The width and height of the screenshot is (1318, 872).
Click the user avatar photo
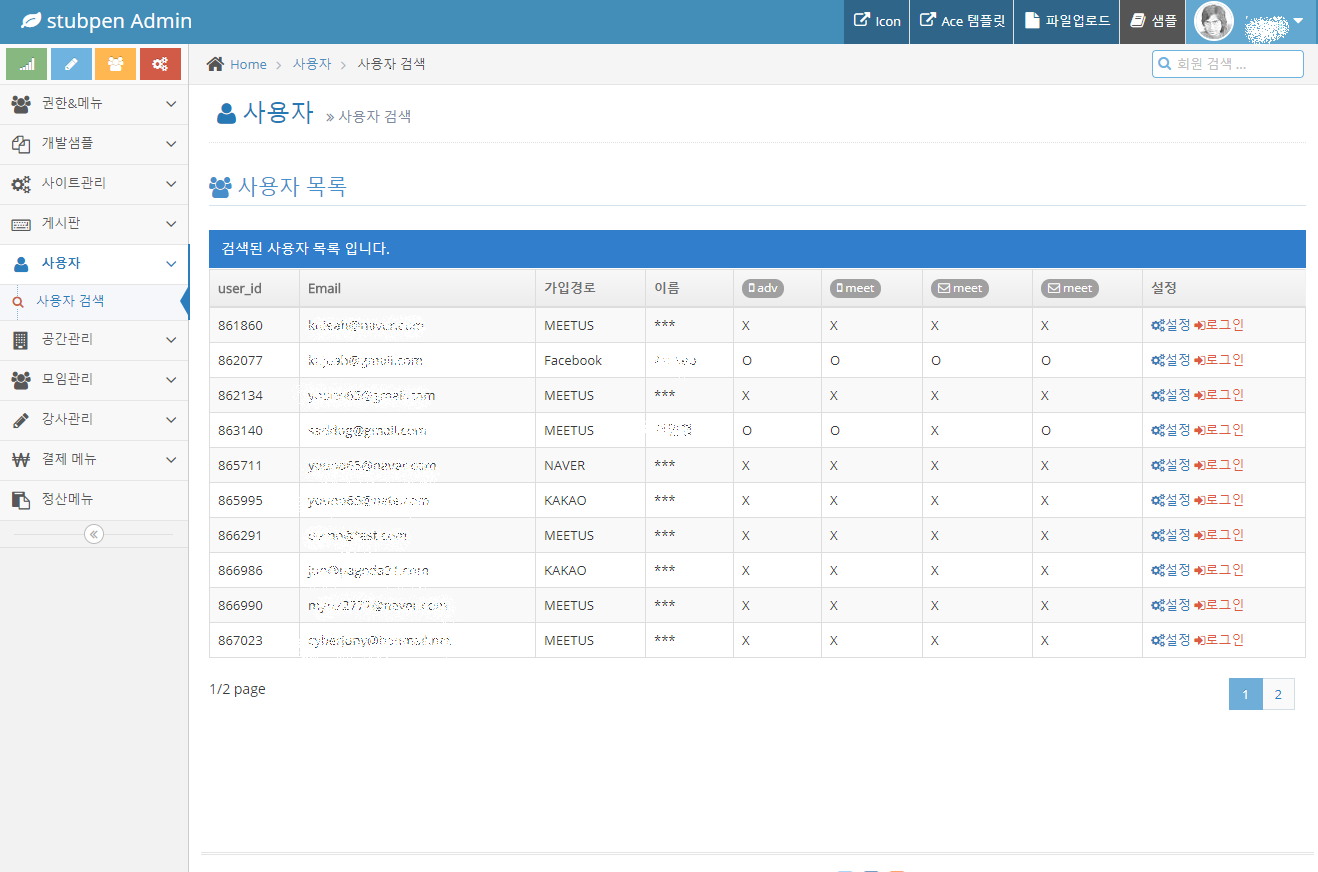[x=1214, y=21]
